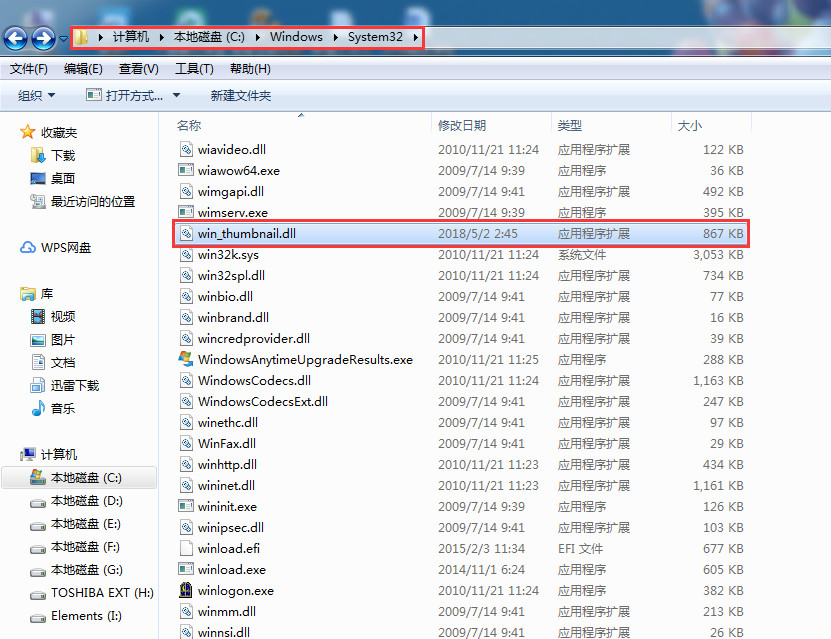
Task: Sort by the 名称 column header
Action: 189,126
